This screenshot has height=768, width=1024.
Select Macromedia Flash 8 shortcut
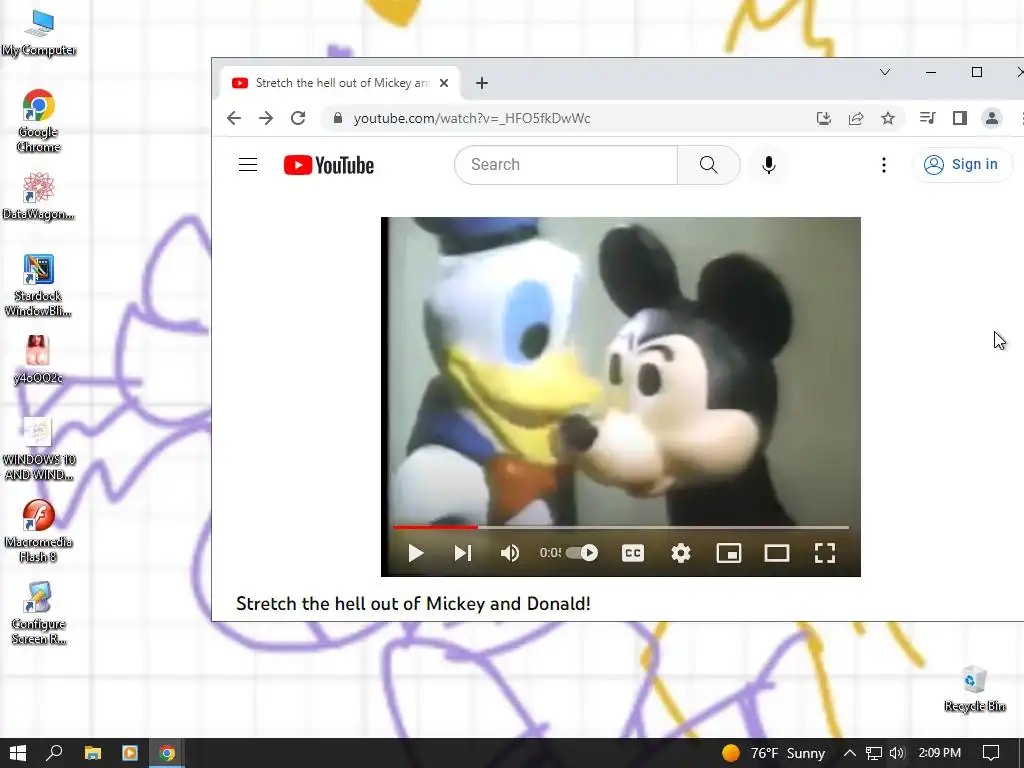[x=39, y=532]
